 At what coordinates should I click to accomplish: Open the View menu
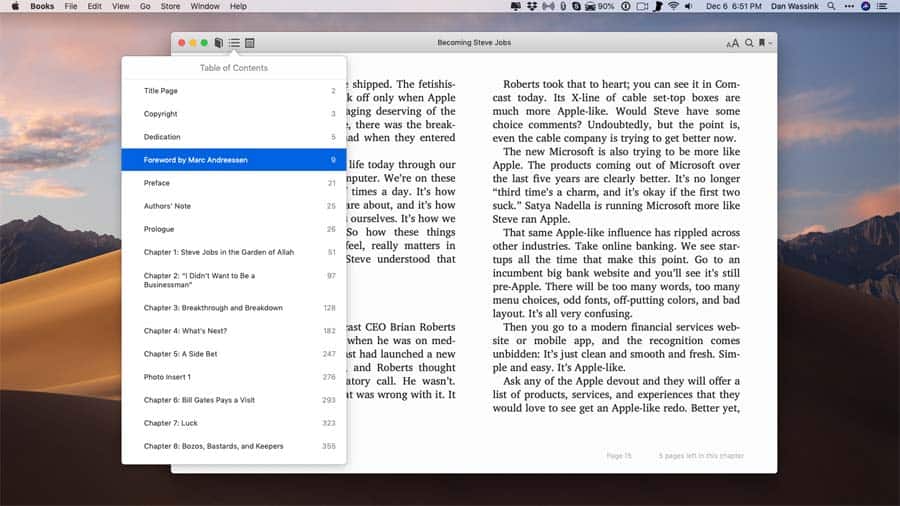[x=121, y=6]
